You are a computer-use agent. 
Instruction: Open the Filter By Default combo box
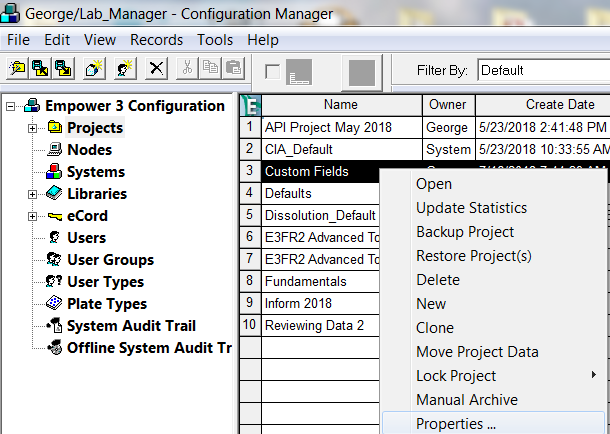tap(543, 70)
